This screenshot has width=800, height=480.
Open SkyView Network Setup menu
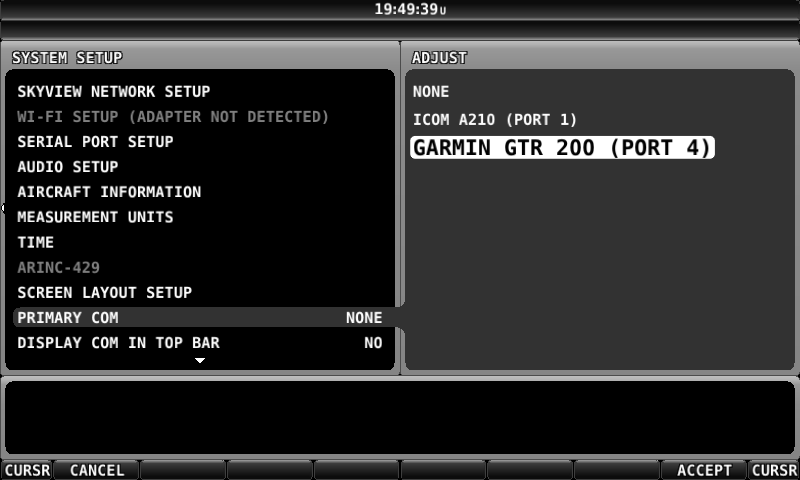coord(113,92)
